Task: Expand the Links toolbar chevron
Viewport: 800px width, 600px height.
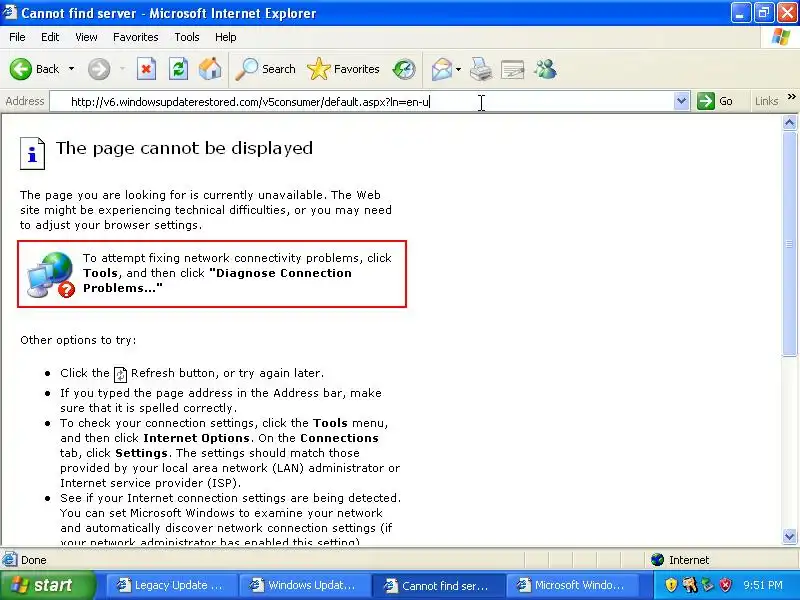Action: coord(791,96)
